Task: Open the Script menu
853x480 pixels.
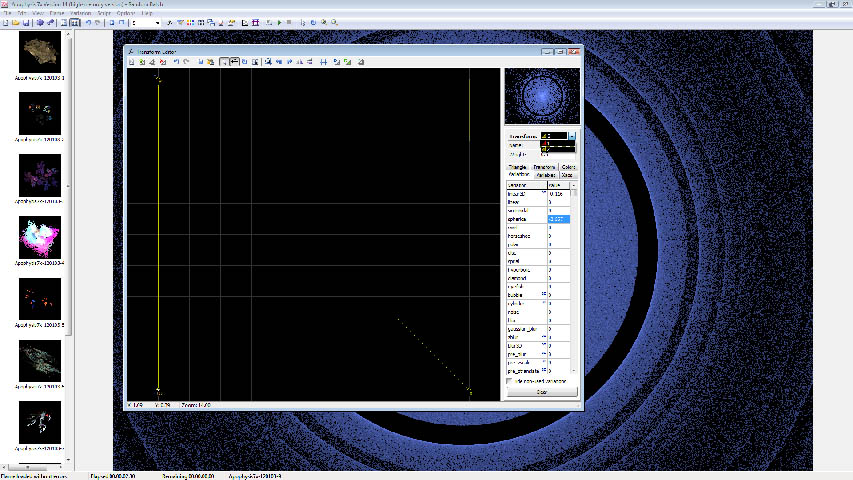Action: click(x=104, y=13)
